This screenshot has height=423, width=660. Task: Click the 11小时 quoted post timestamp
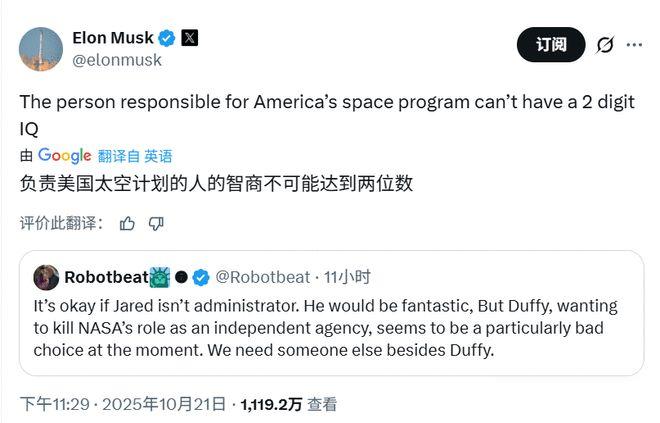click(347, 277)
